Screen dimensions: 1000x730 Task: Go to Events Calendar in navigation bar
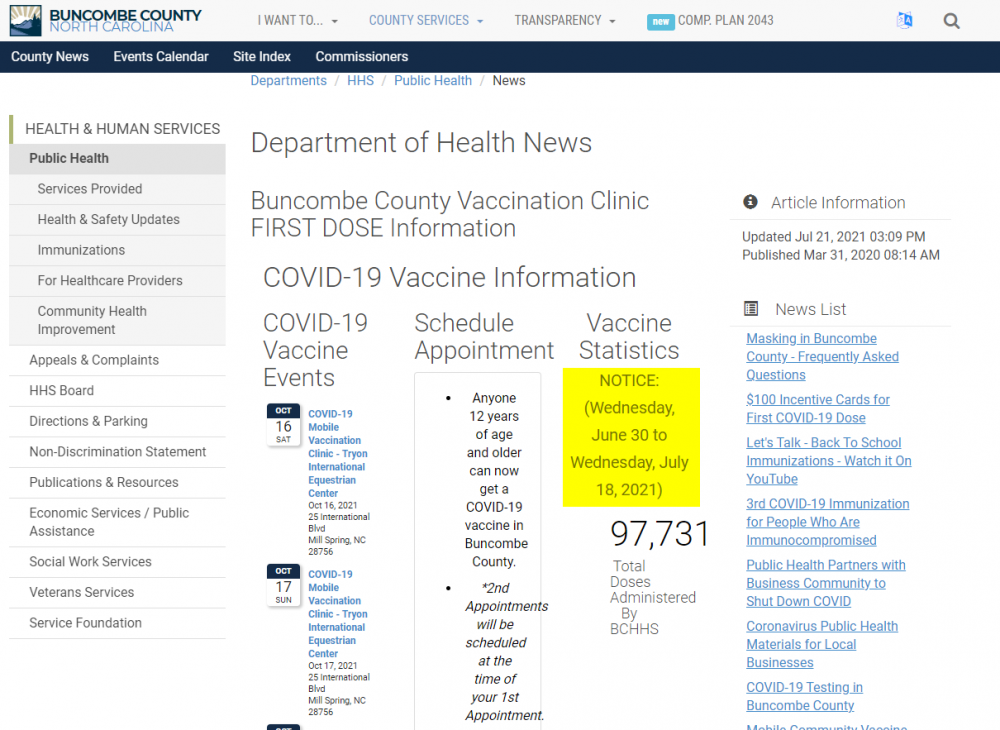161,56
